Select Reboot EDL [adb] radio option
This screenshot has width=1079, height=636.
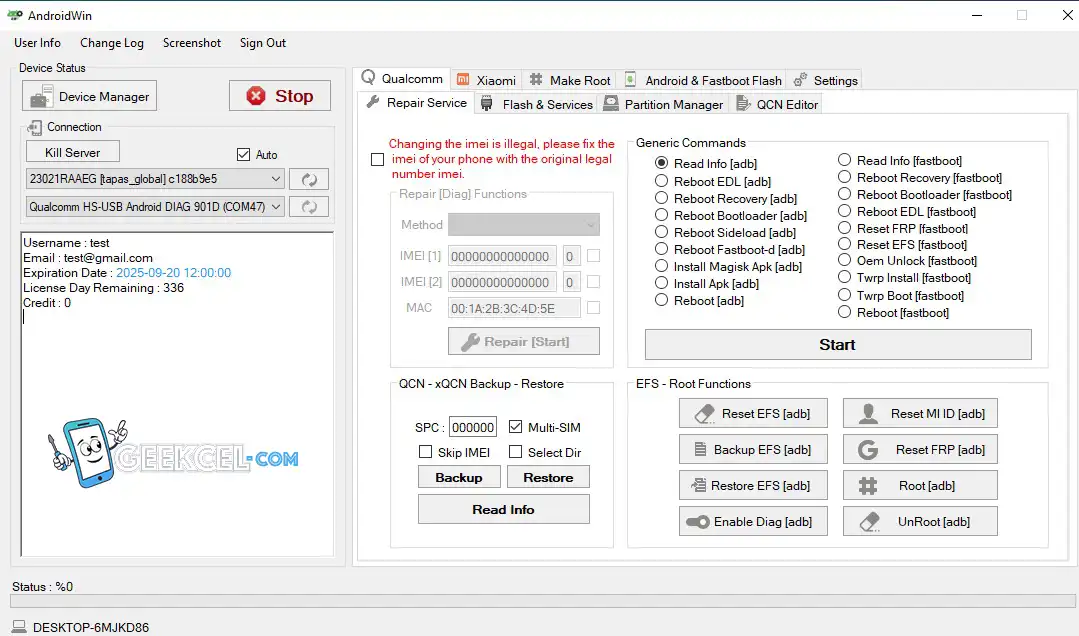(662, 181)
